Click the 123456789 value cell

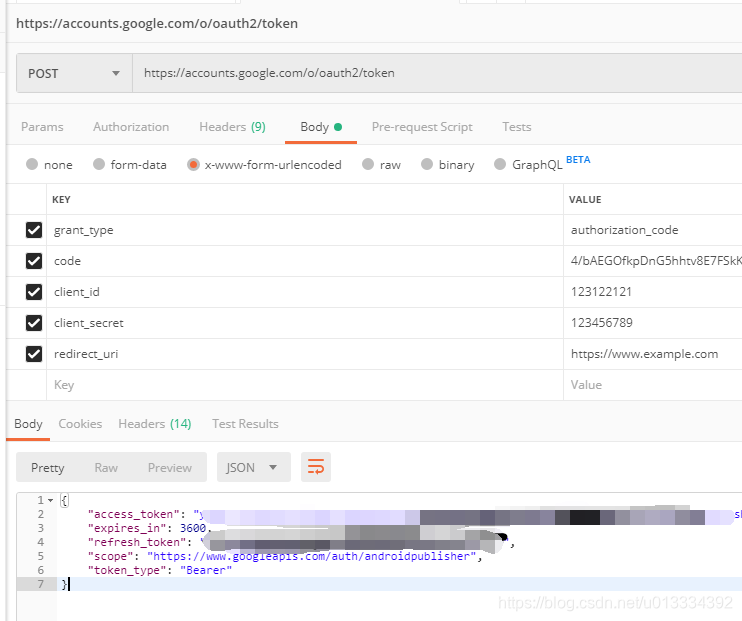[653, 323]
